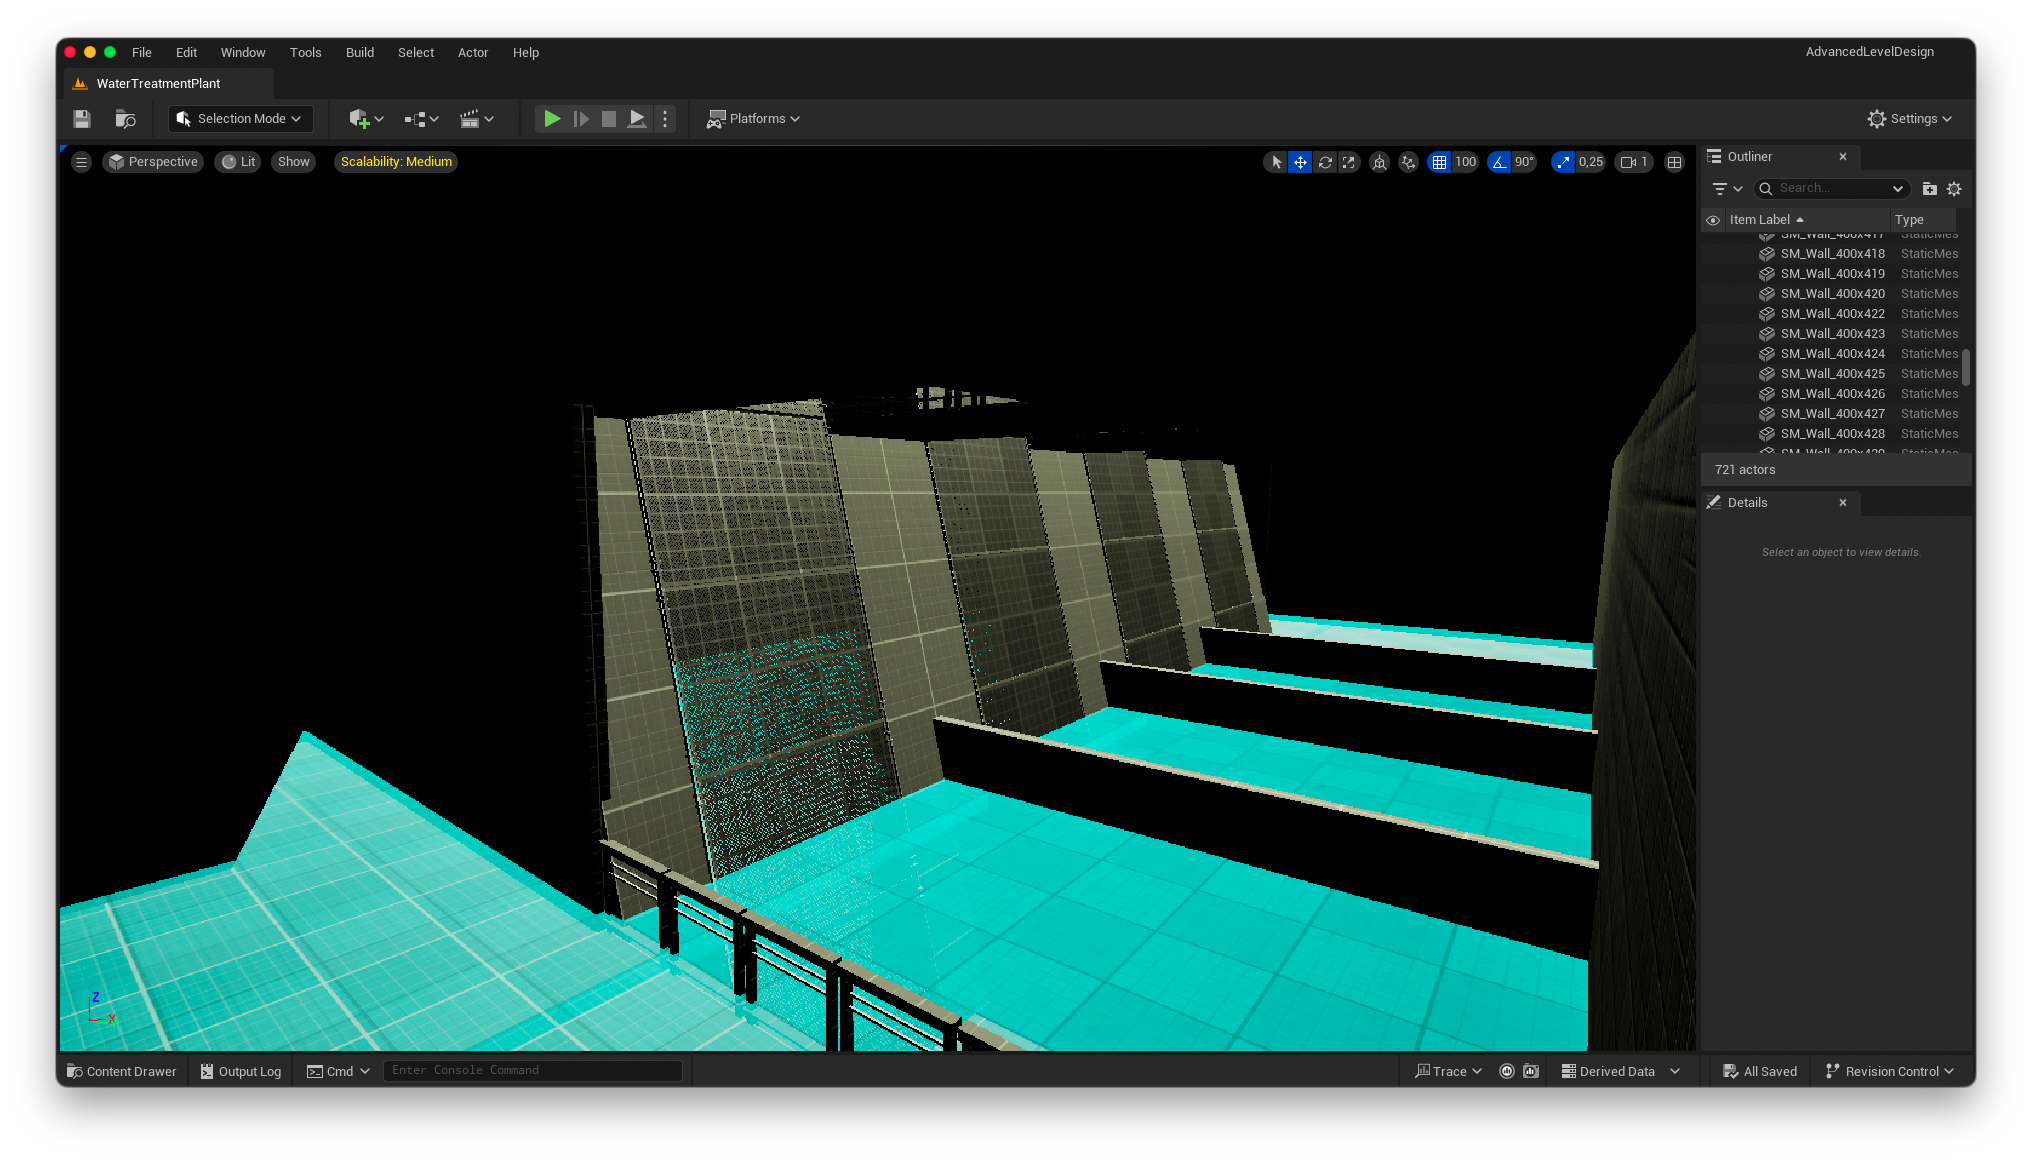The image size is (2032, 1161).
Task: Toggle visibility eye column header
Action: (x=1713, y=220)
